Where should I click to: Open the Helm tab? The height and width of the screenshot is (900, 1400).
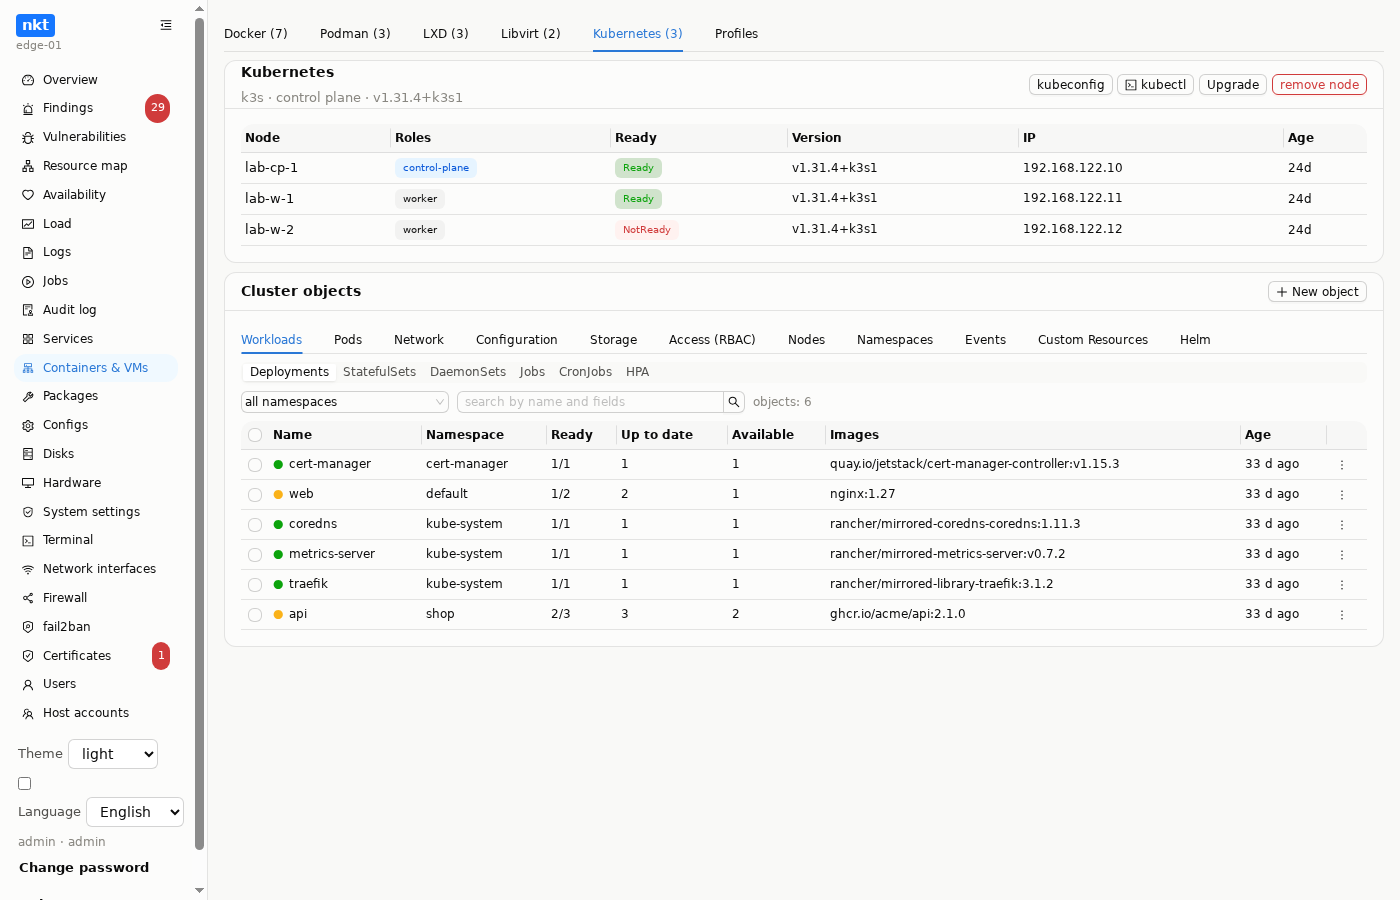(1195, 340)
